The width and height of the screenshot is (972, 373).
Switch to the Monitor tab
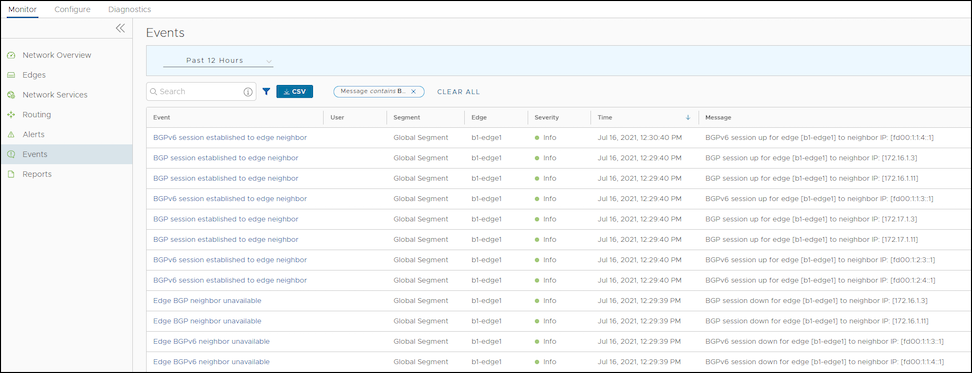coord(22,9)
